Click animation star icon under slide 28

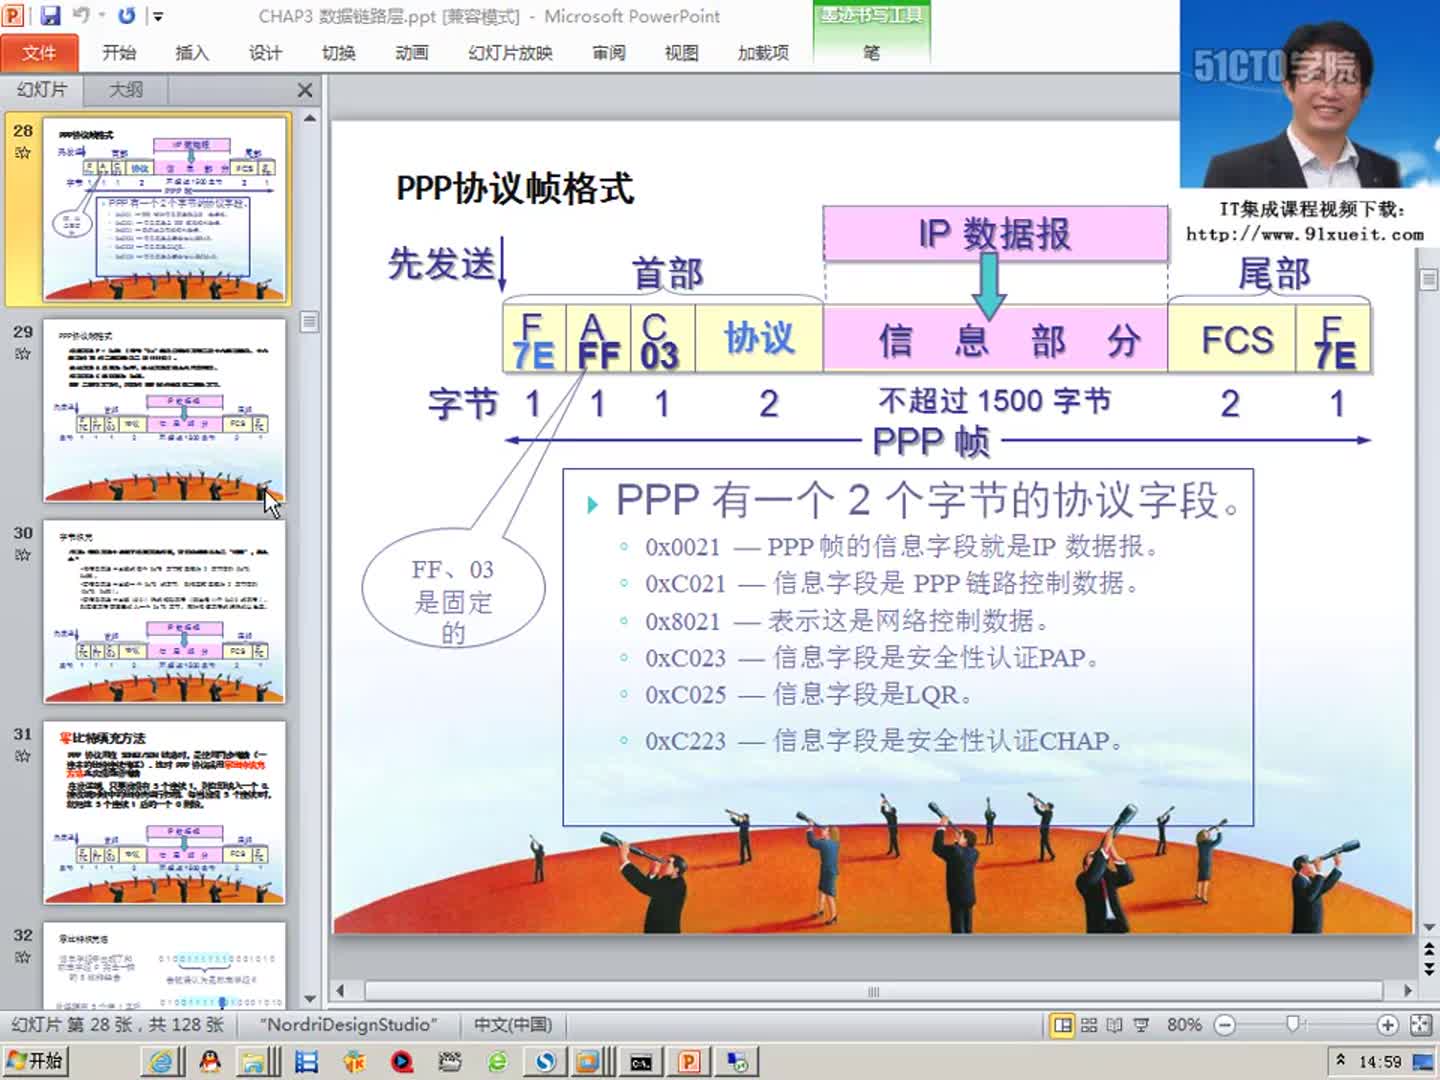23,152
